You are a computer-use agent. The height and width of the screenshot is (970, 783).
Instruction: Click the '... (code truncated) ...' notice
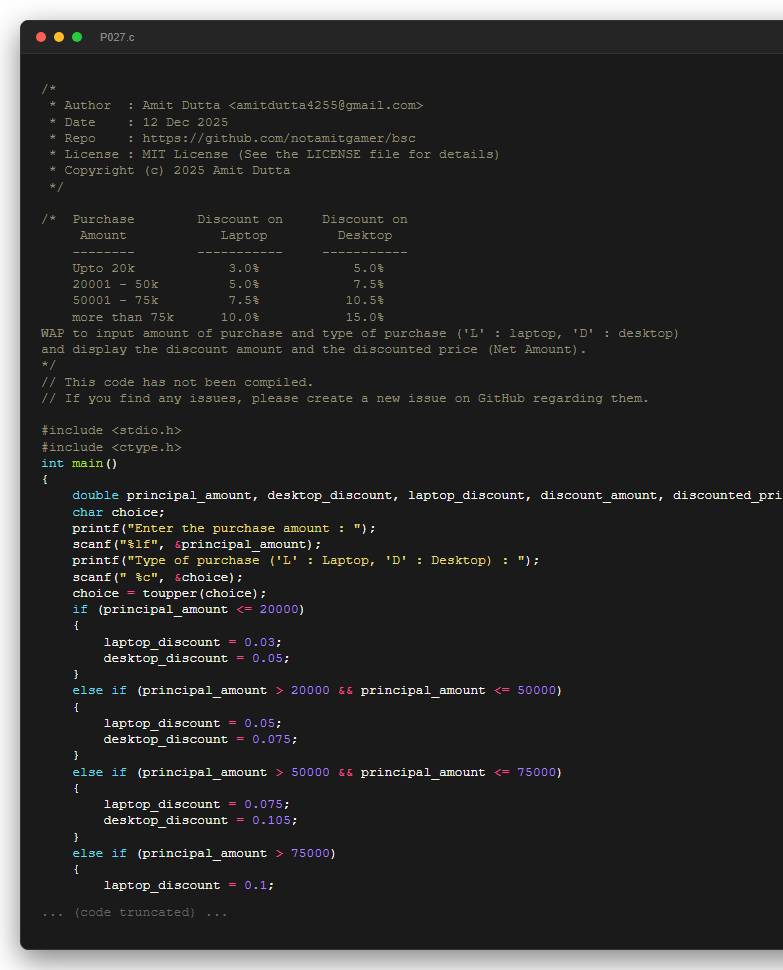(x=134, y=912)
